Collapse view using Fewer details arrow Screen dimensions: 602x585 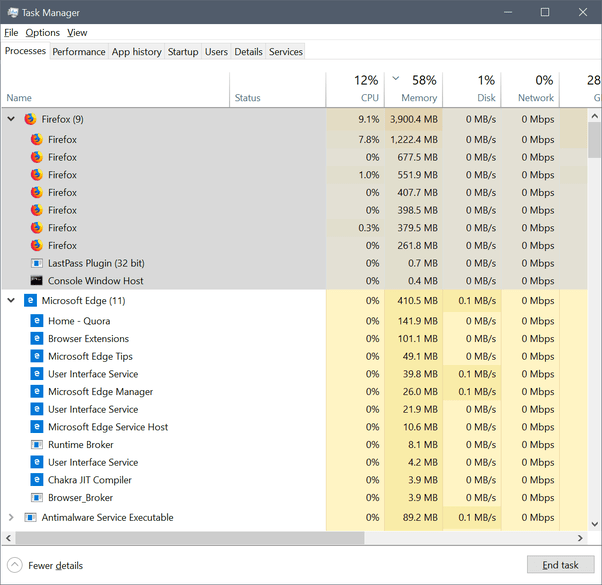(15, 565)
